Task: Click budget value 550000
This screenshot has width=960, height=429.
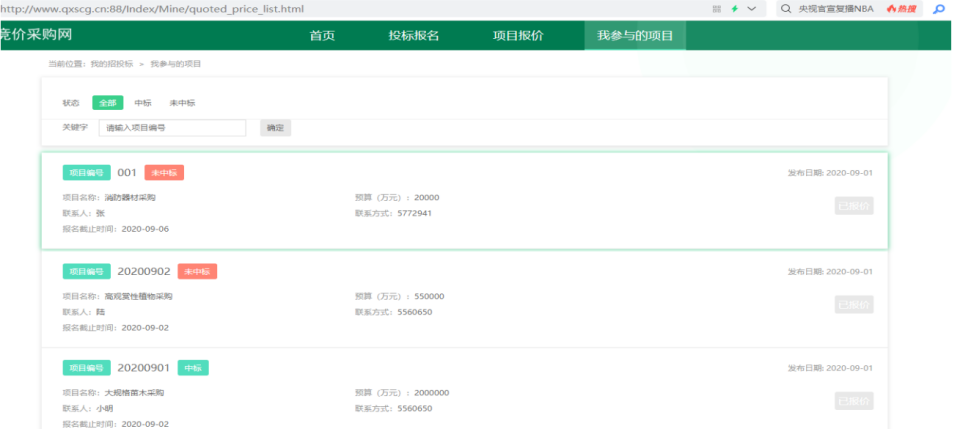Action: (x=429, y=296)
